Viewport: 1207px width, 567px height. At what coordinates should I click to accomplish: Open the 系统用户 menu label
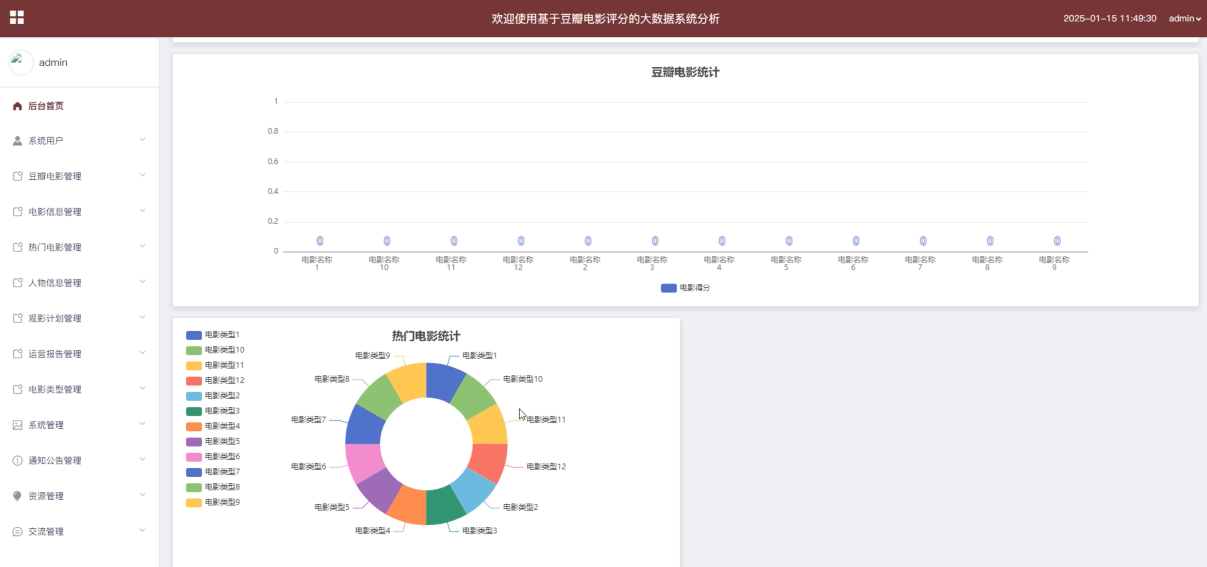click(46, 141)
